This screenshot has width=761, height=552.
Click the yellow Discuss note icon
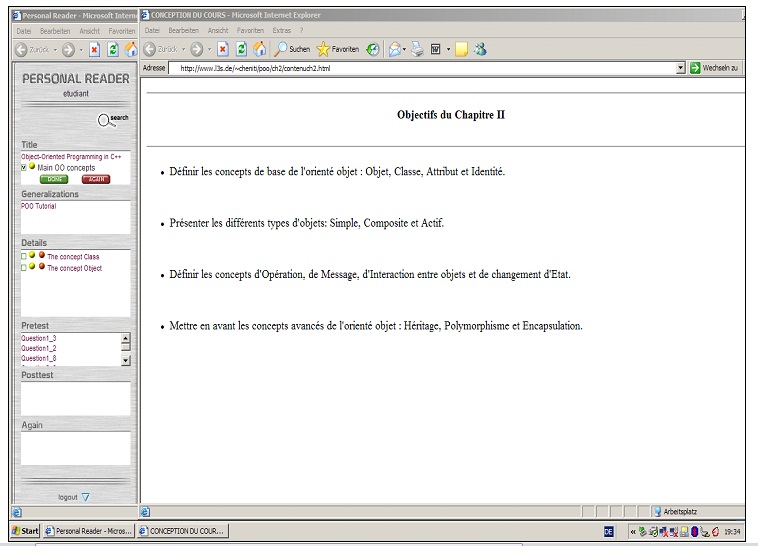tap(461, 50)
